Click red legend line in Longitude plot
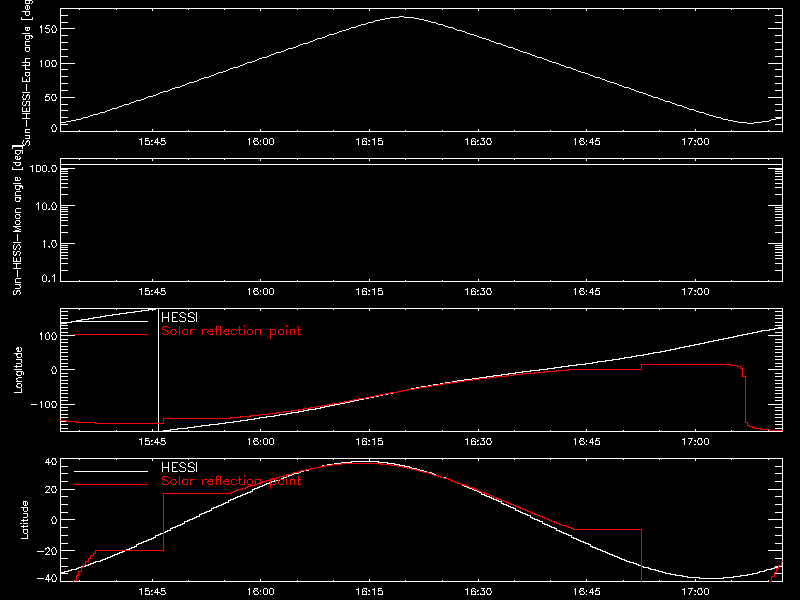The width and height of the screenshot is (800, 600). coord(111,335)
